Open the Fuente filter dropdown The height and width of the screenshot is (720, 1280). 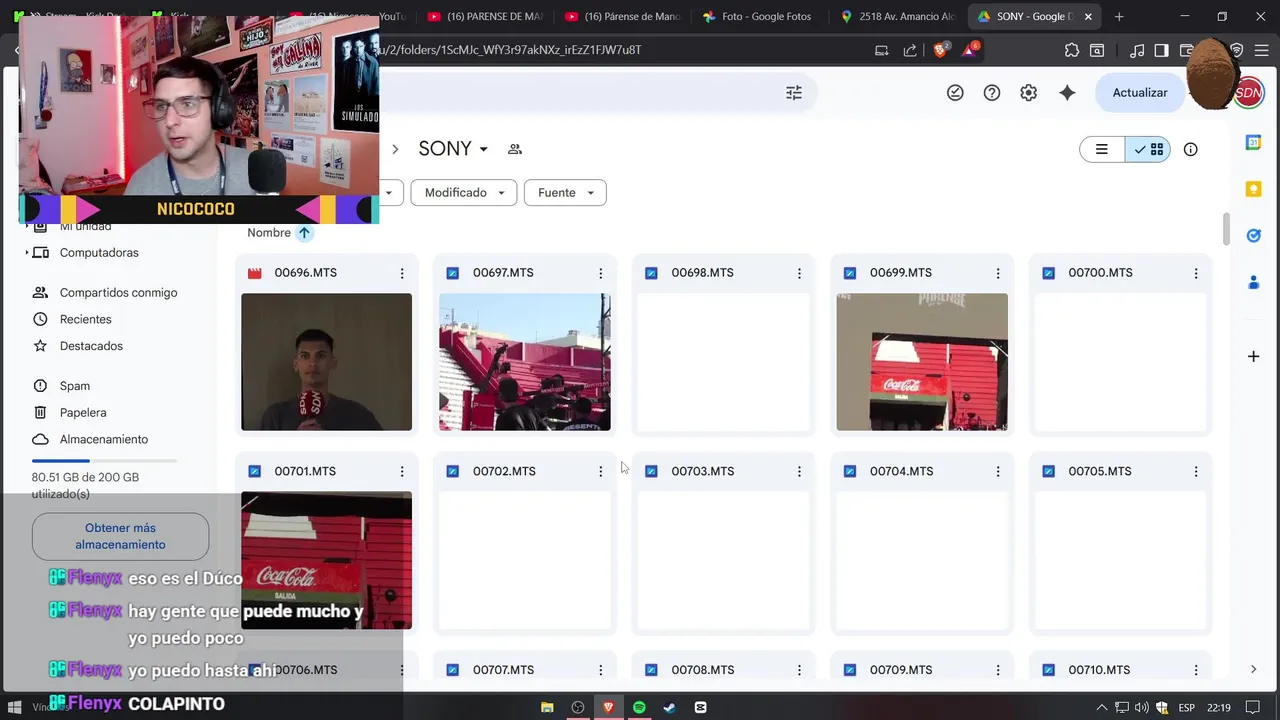pyautogui.click(x=565, y=192)
